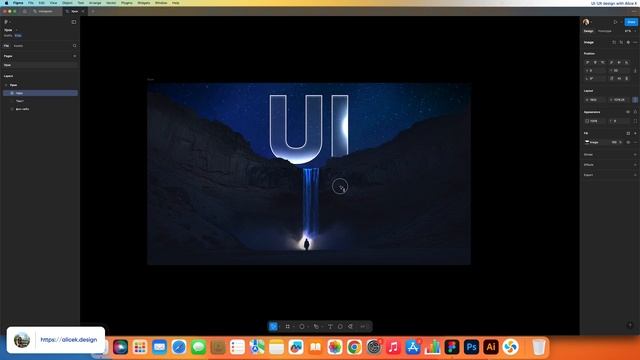
Task: Open the Figma main menu icon
Action: click(6, 22)
